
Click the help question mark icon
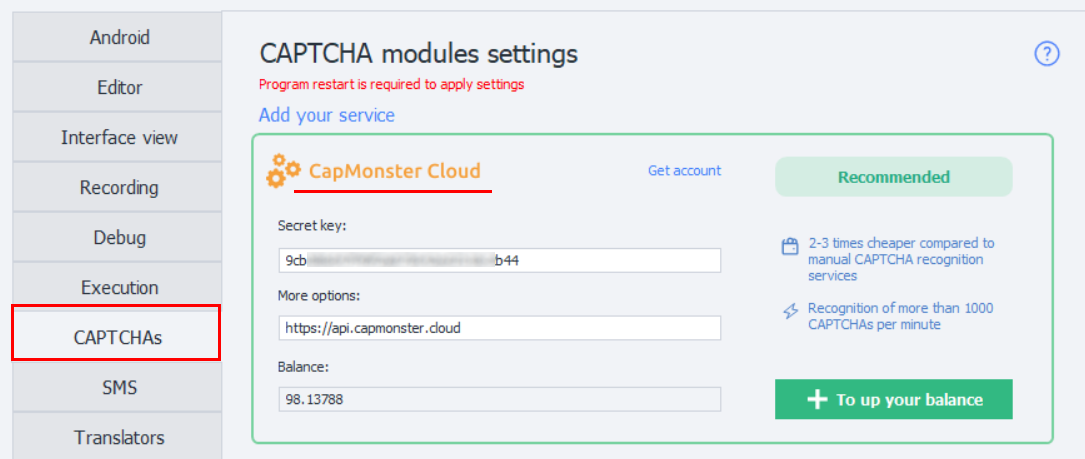click(x=1047, y=53)
